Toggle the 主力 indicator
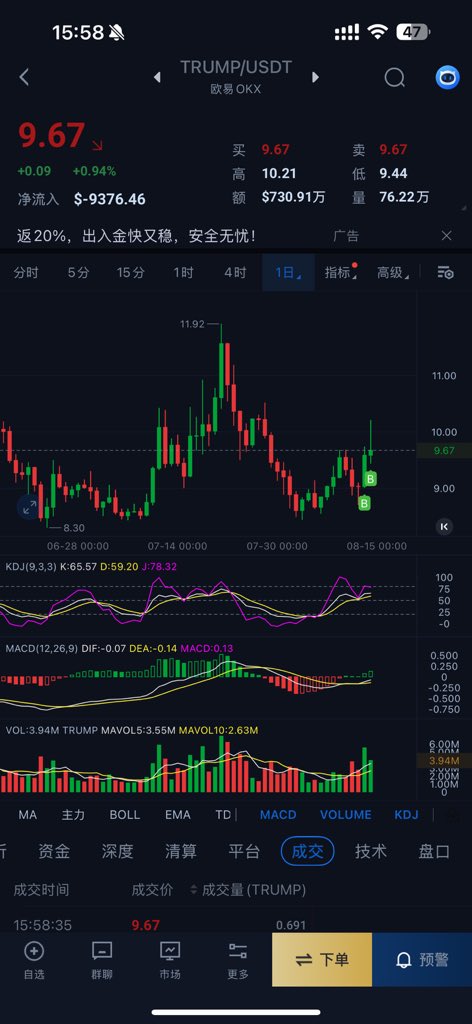Viewport: 472px width, 1024px height. [73, 814]
